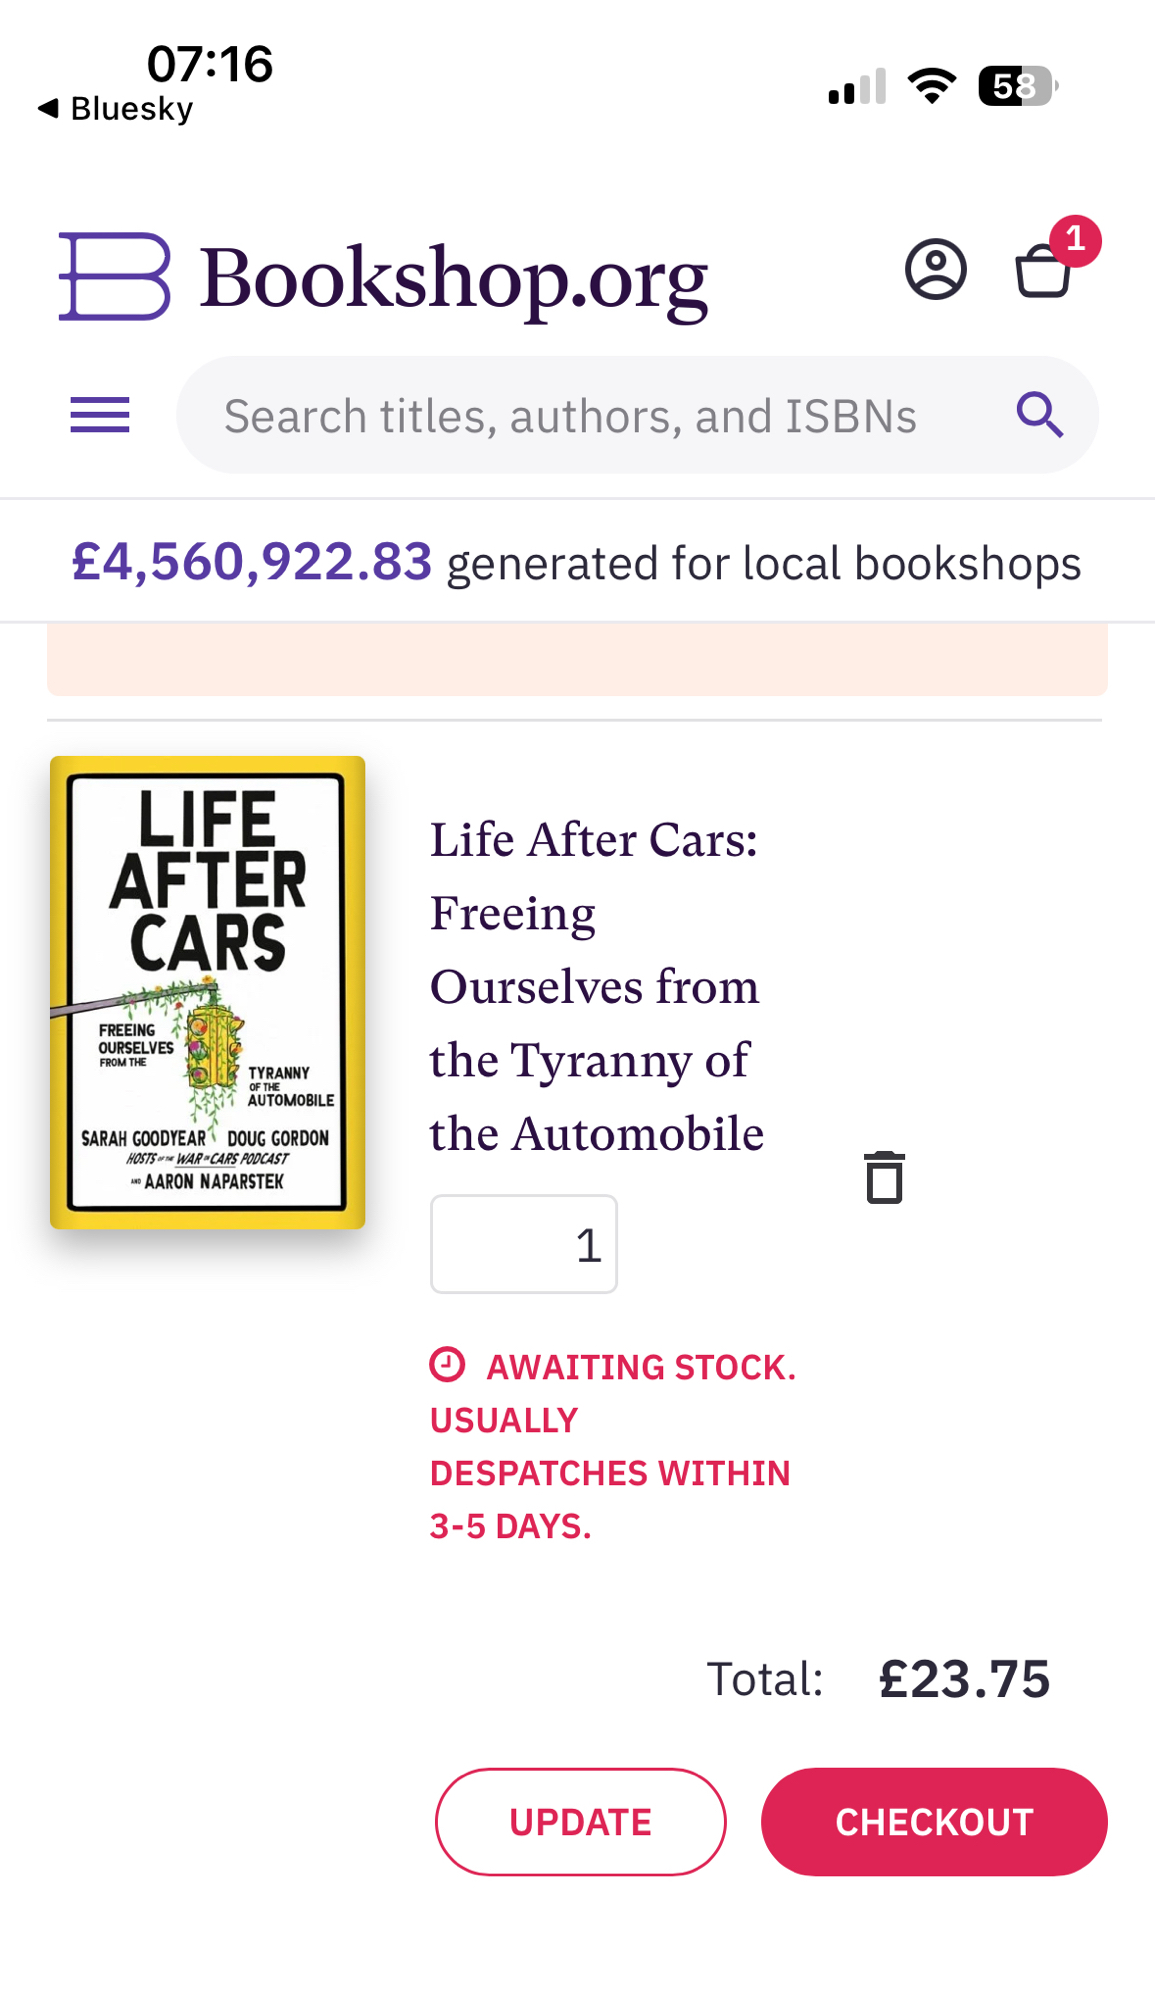Return to Bluesky via back arrow

coord(48,108)
